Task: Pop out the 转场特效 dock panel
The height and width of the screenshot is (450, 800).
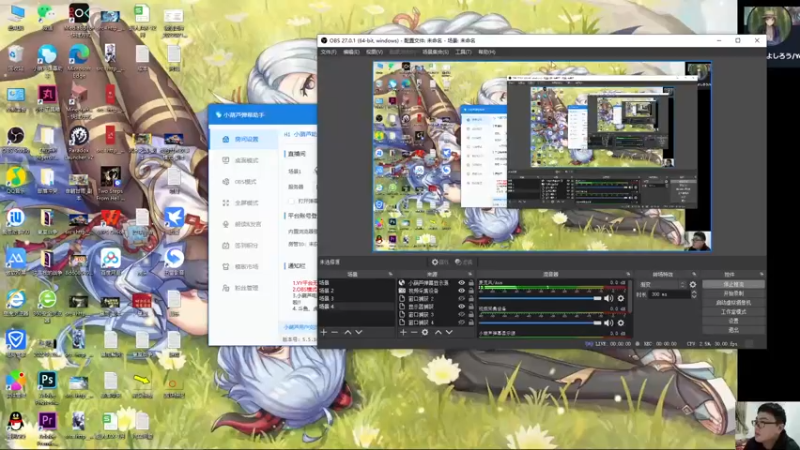Action: pyautogui.click(x=693, y=274)
